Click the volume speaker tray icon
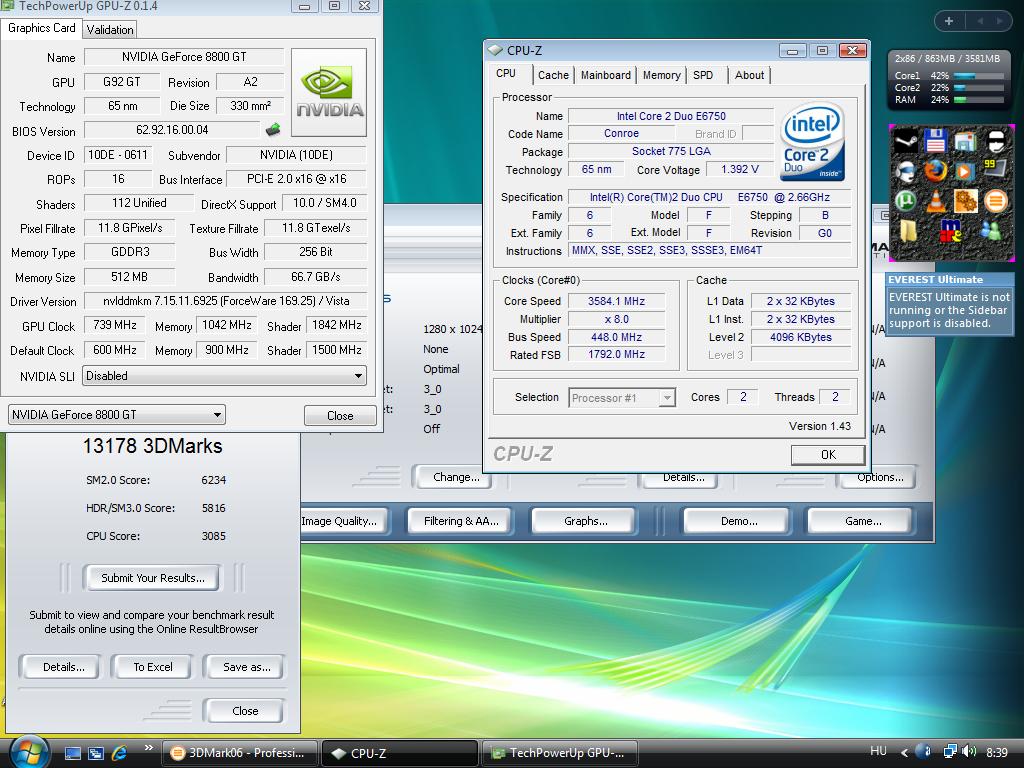The height and width of the screenshot is (768, 1024). (x=969, y=752)
